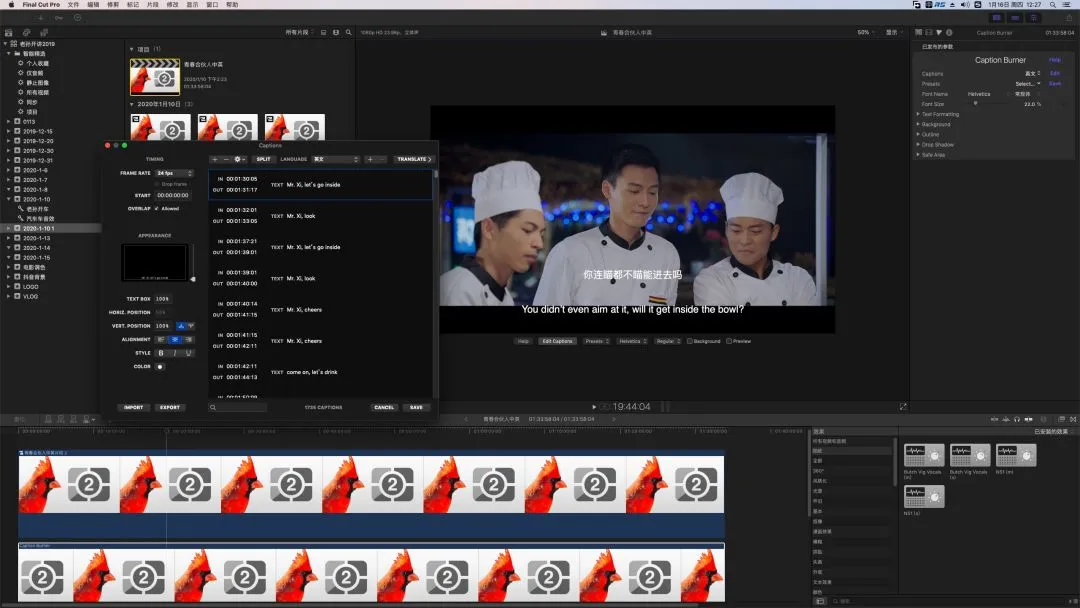The image size is (1080, 608).
Task: Open the Helvetica font dropdown under viewer
Action: pyautogui.click(x=632, y=341)
